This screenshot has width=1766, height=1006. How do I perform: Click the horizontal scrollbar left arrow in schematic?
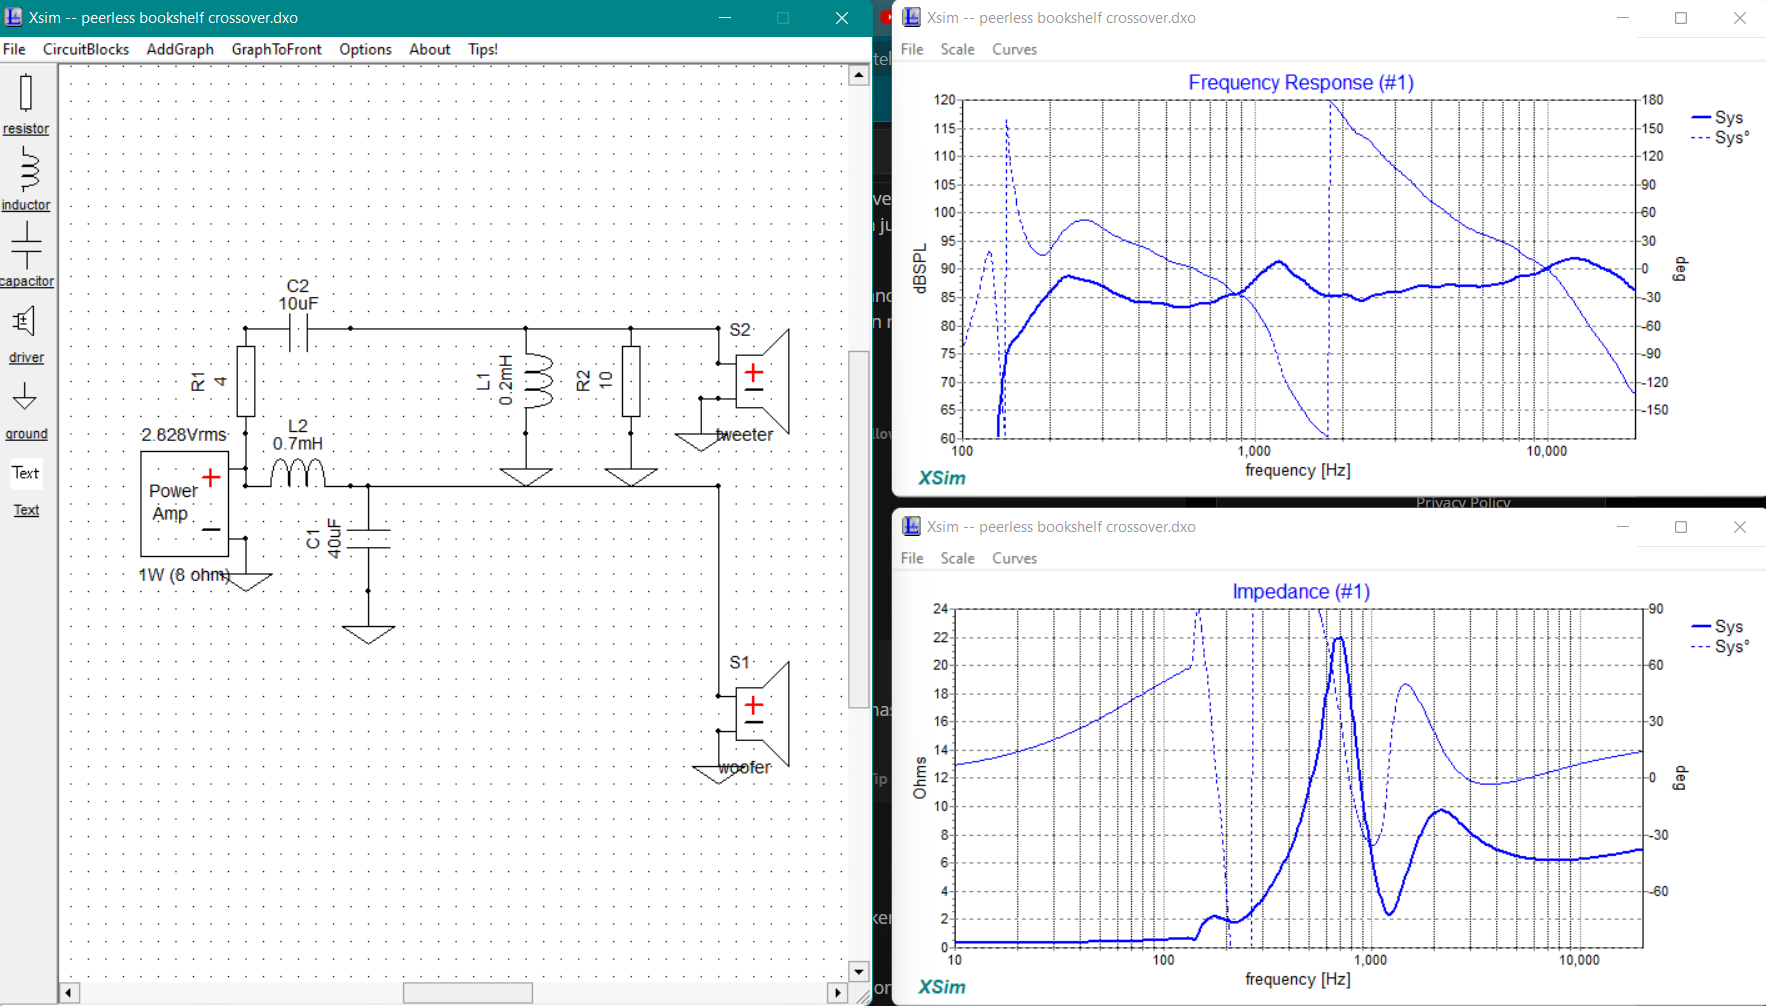(x=69, y=993)
